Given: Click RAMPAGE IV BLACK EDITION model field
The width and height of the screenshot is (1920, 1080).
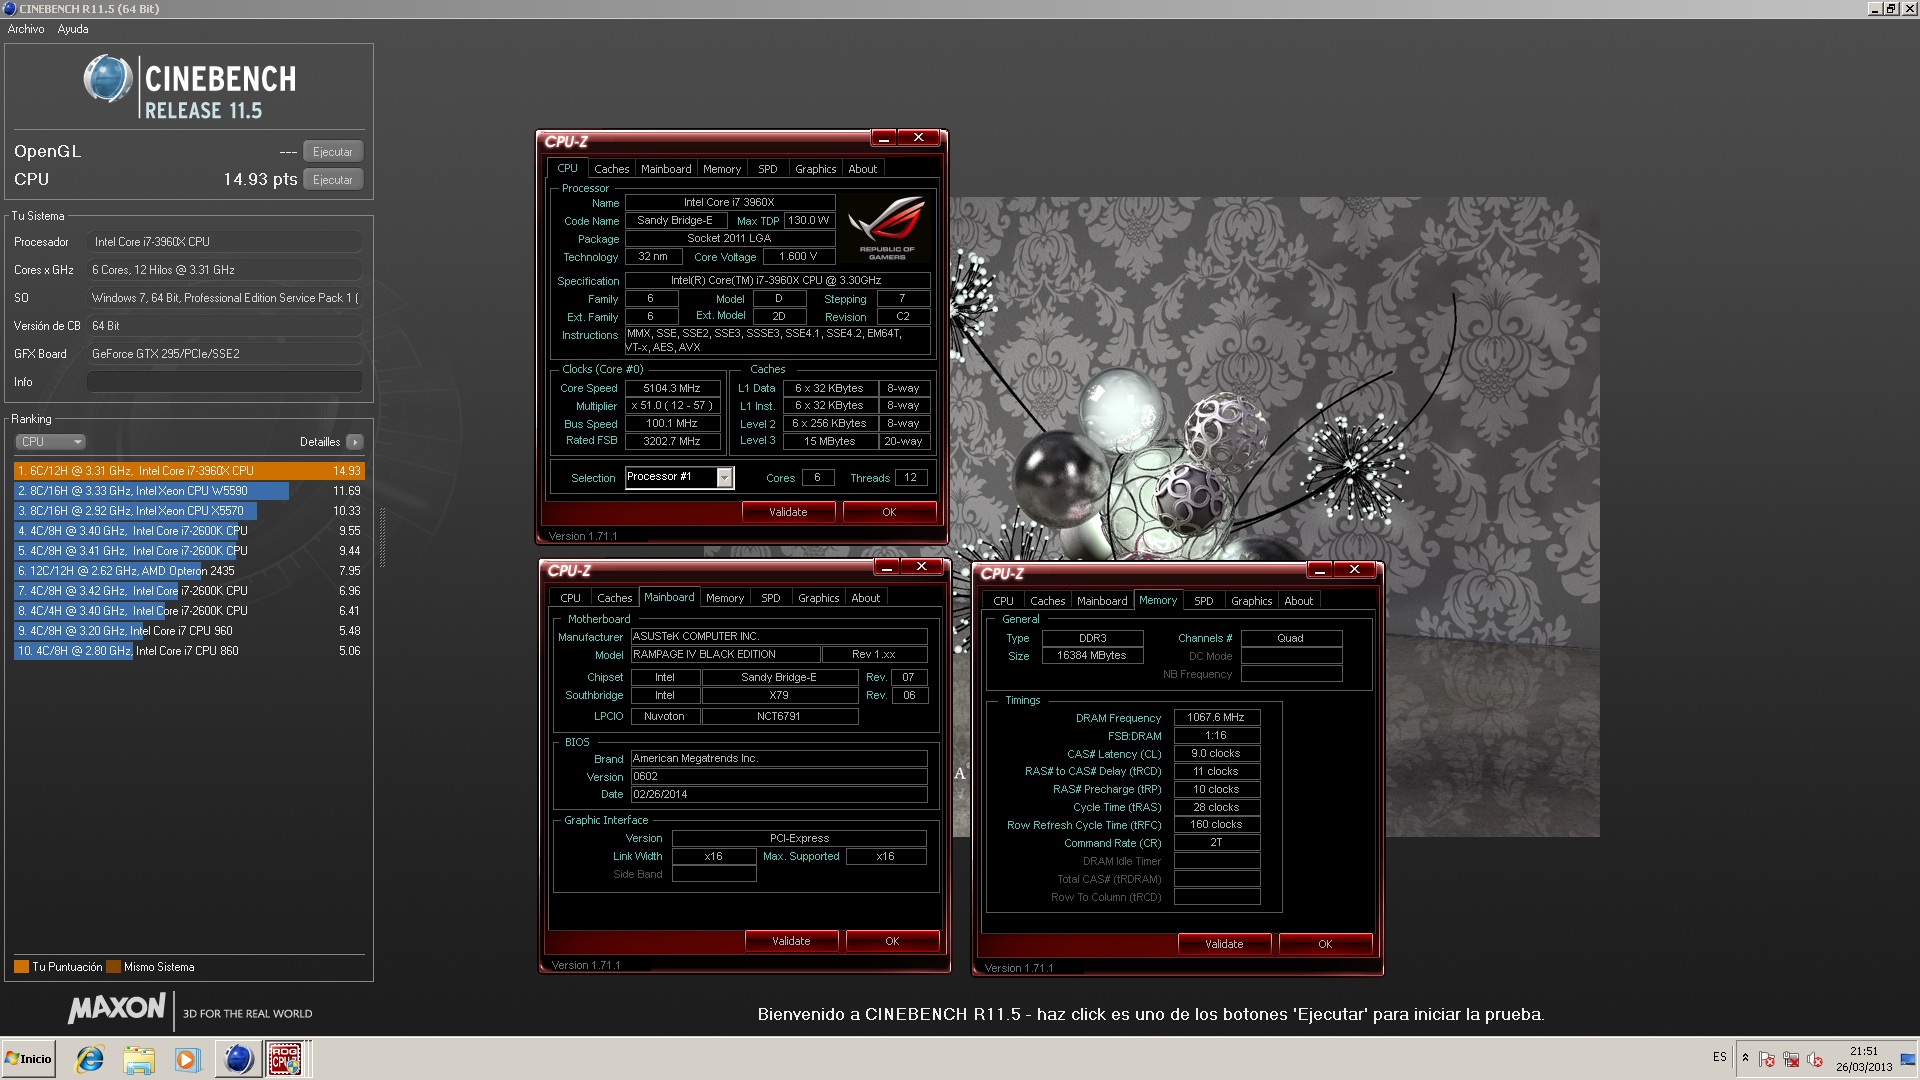Looking at the screenshot, I should pyautogui.click(x=724, y=655).
